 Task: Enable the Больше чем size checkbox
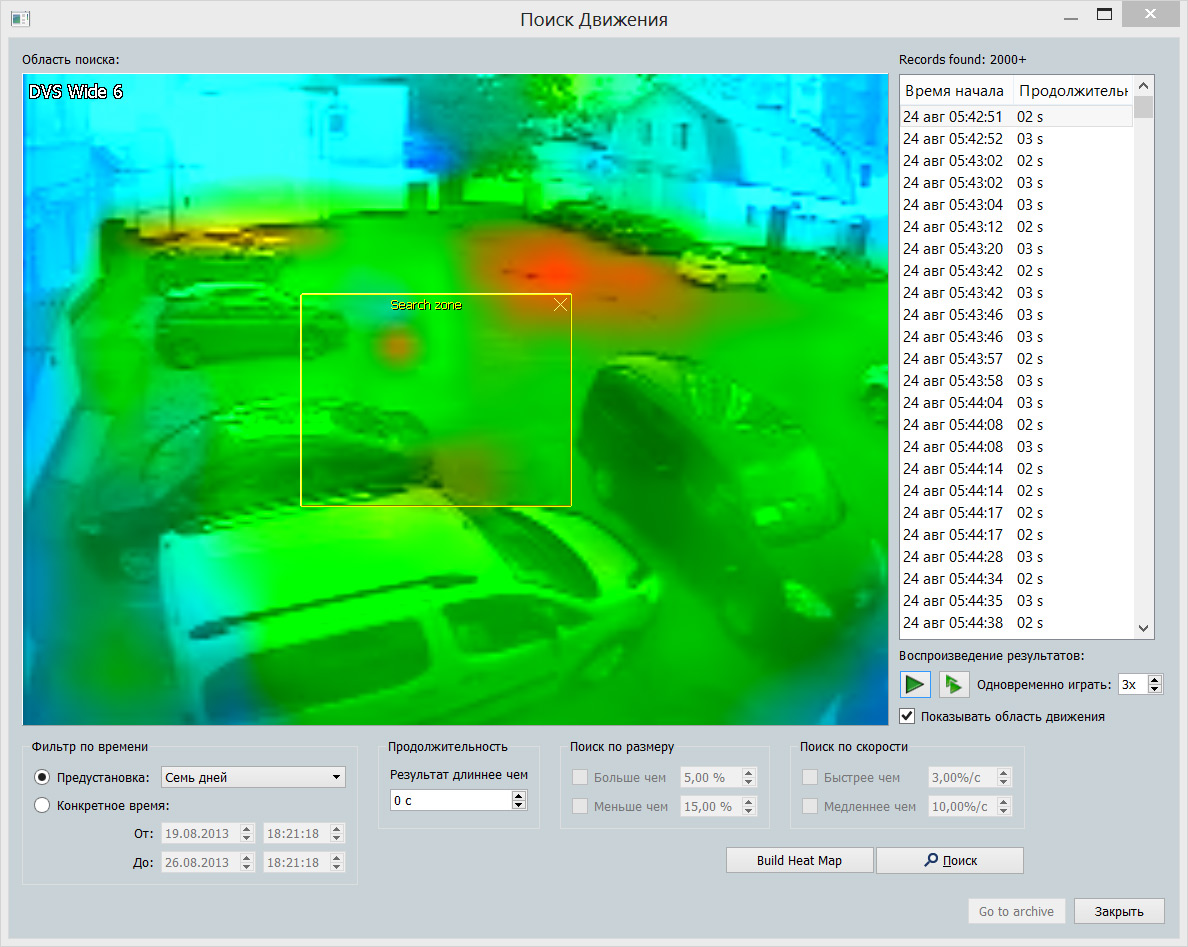[580, 777]
